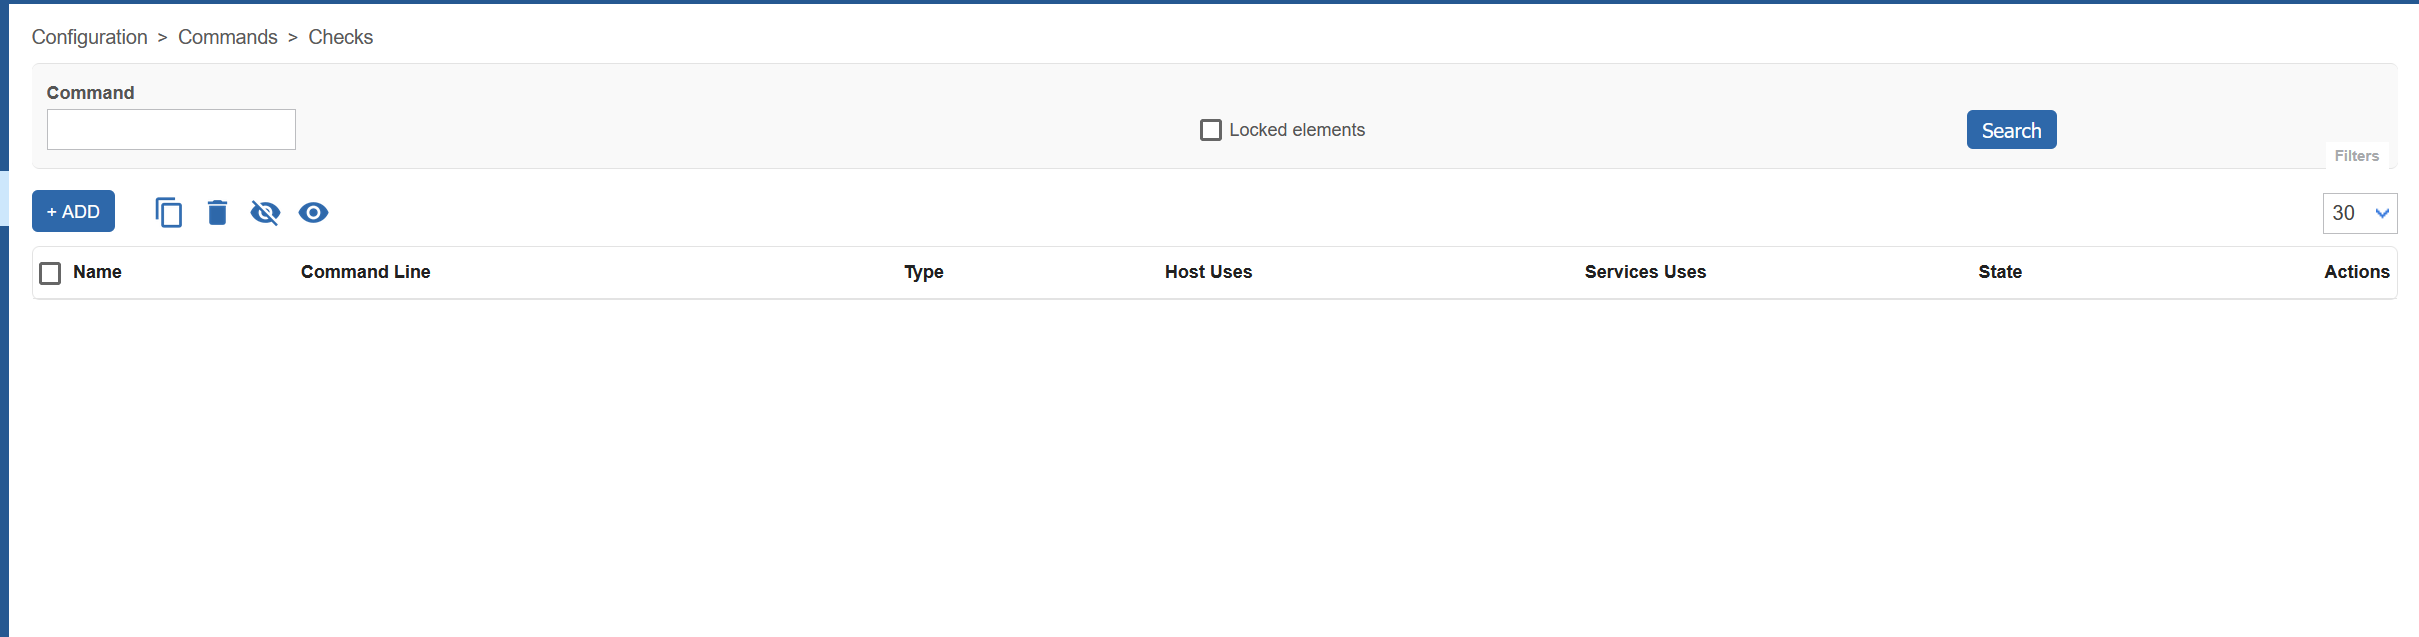Click the Host Uses column header
This screenshot has height=637, width=2419.
click(1208, 272)
